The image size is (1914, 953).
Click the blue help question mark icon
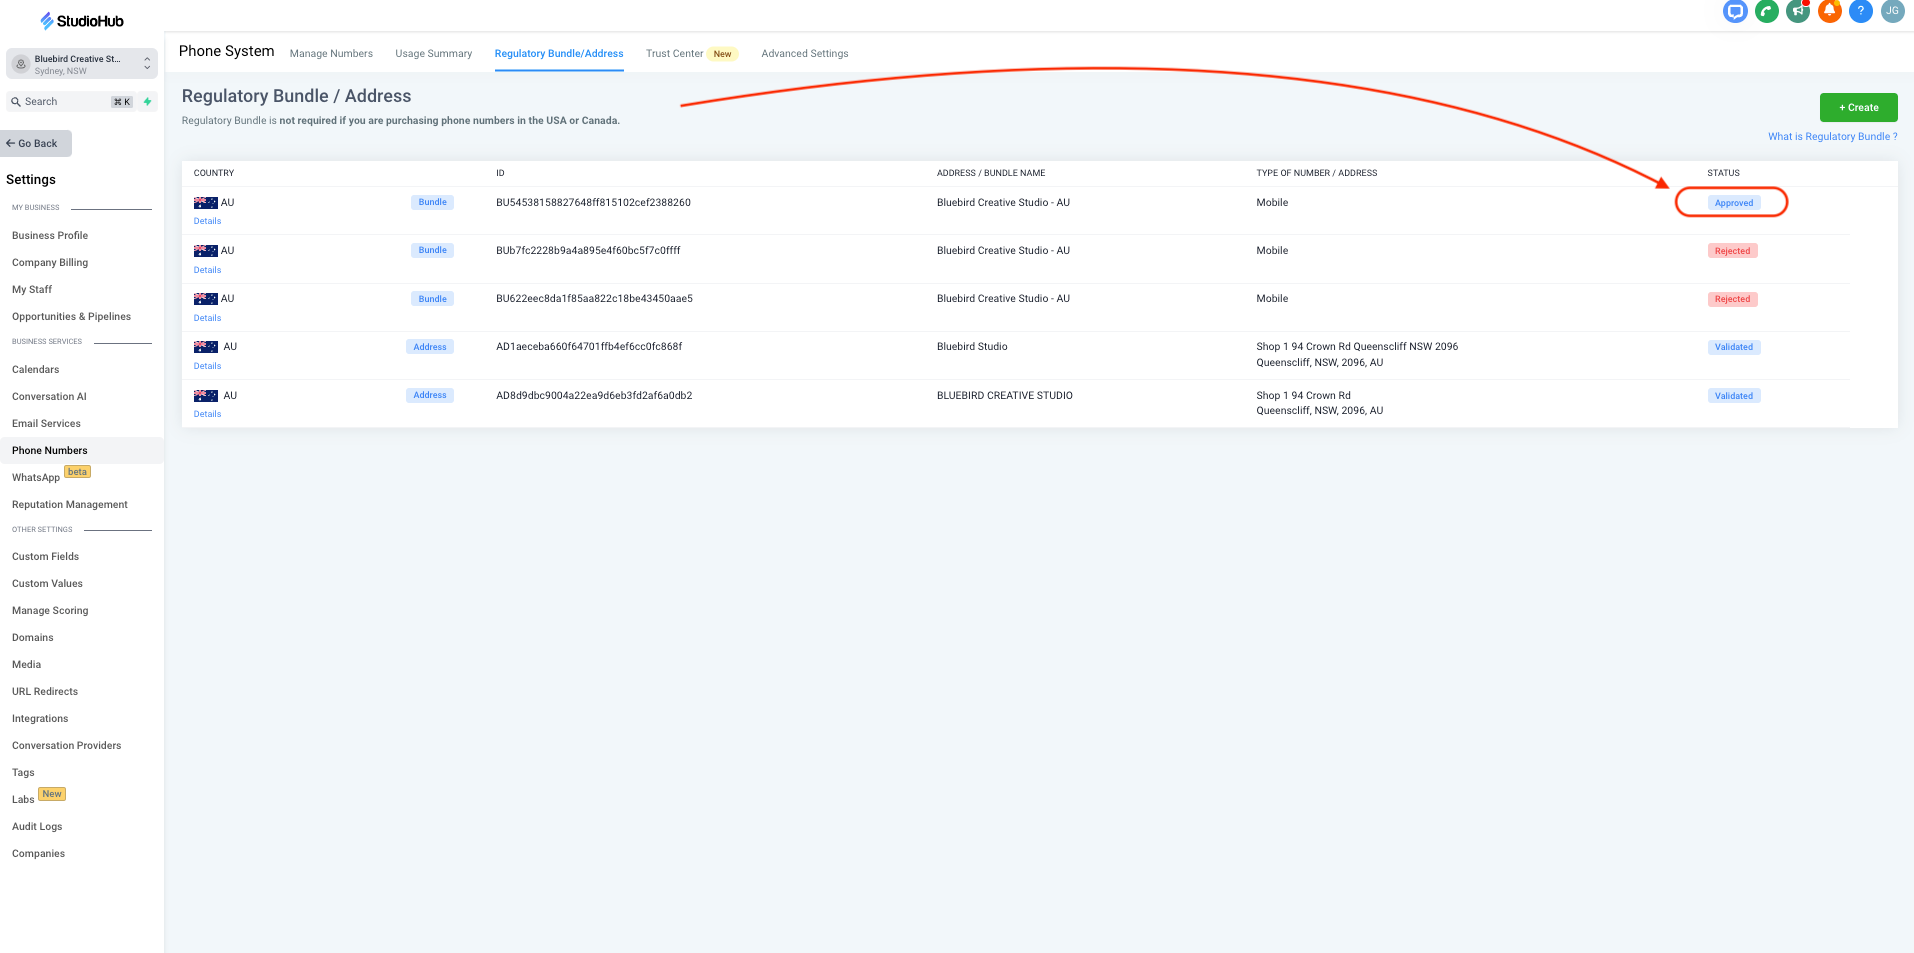1861,11
